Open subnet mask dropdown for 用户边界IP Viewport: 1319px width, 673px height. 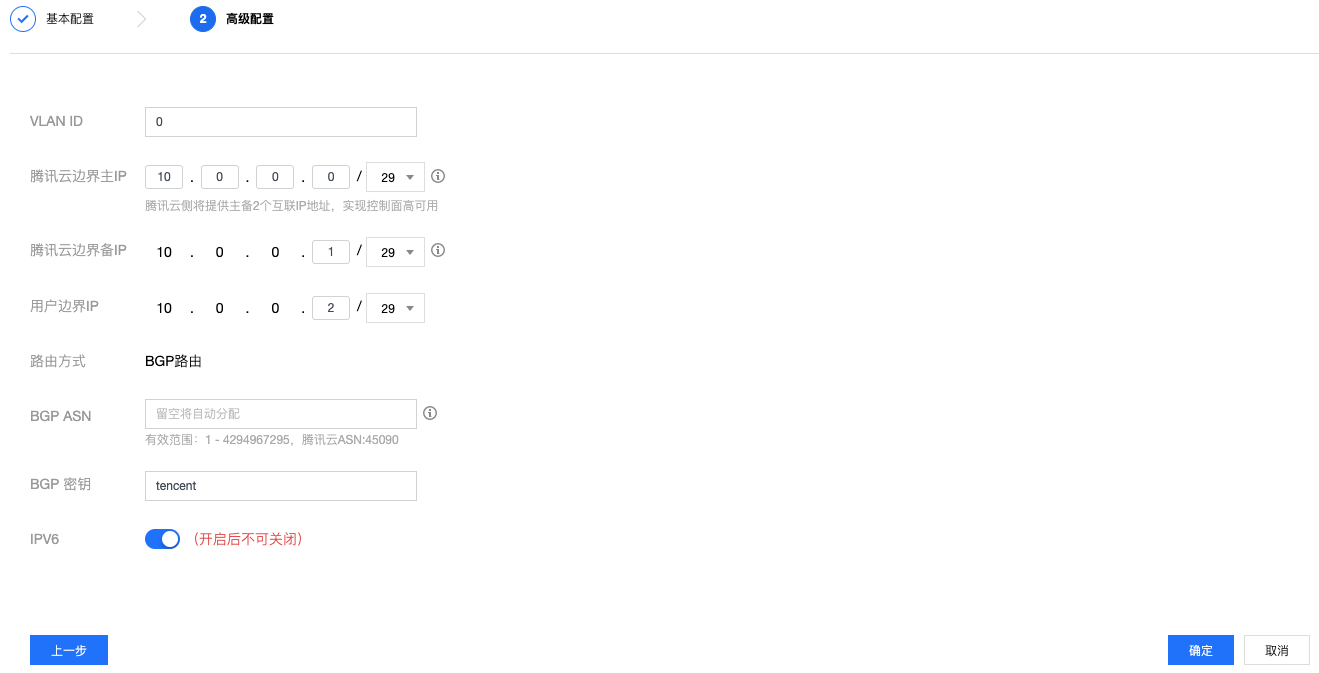tap(396, 308)
